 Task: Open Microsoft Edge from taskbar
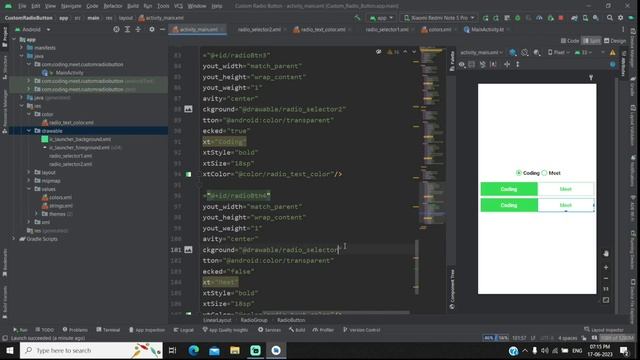pos(193,350)
